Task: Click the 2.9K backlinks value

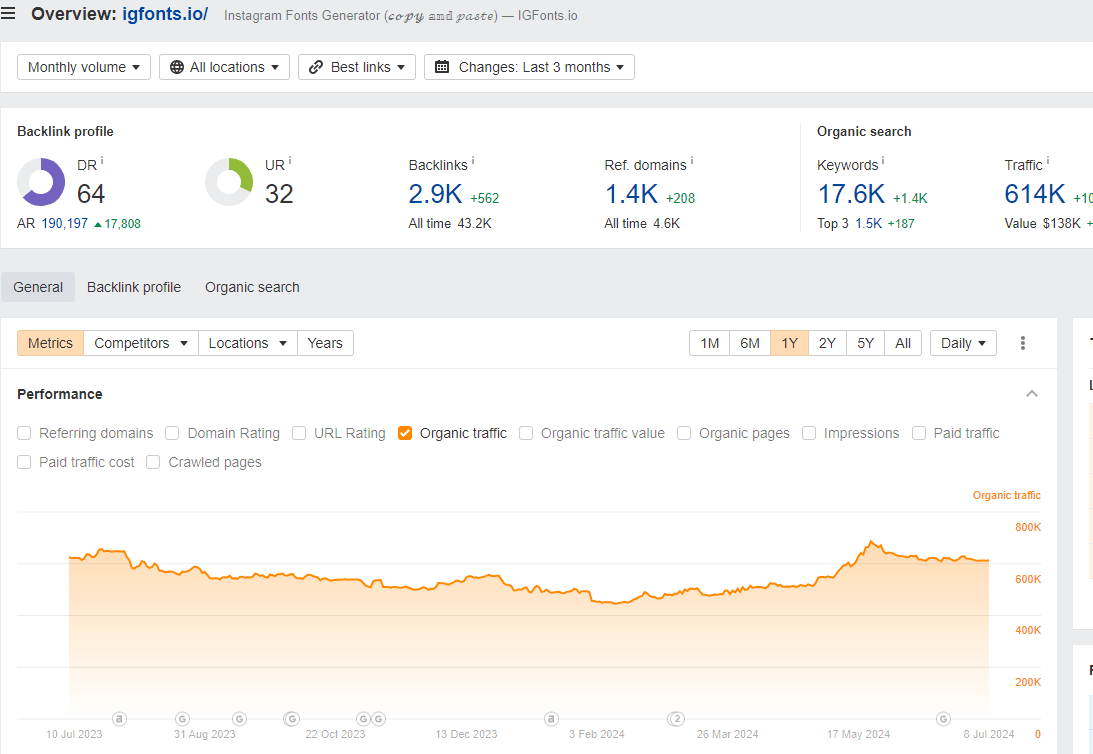Action: pos(435,194)
